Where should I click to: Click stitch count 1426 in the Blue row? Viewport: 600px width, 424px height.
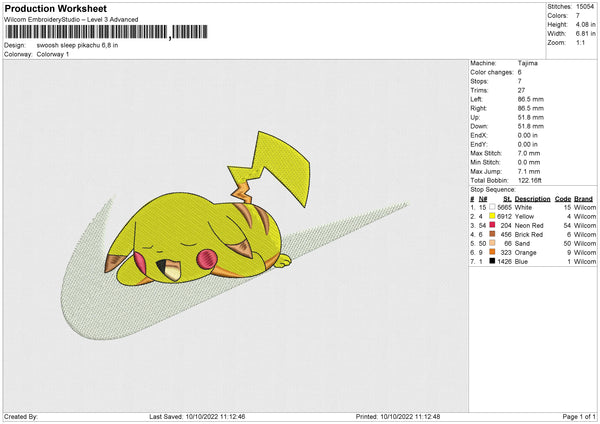click(504, 262)
